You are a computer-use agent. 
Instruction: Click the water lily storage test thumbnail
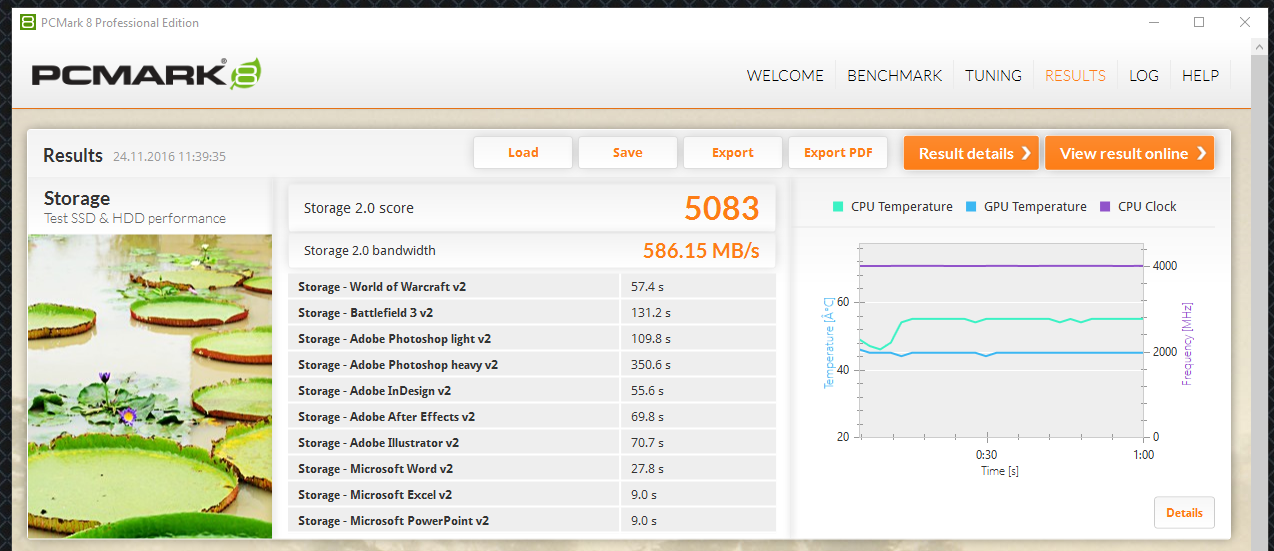(150, 386)
